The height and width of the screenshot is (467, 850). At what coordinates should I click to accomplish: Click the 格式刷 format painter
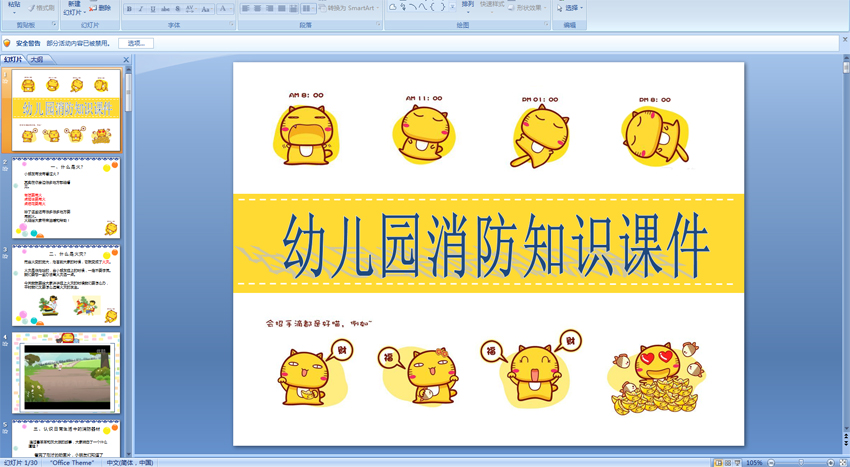(x=42, y=8)
